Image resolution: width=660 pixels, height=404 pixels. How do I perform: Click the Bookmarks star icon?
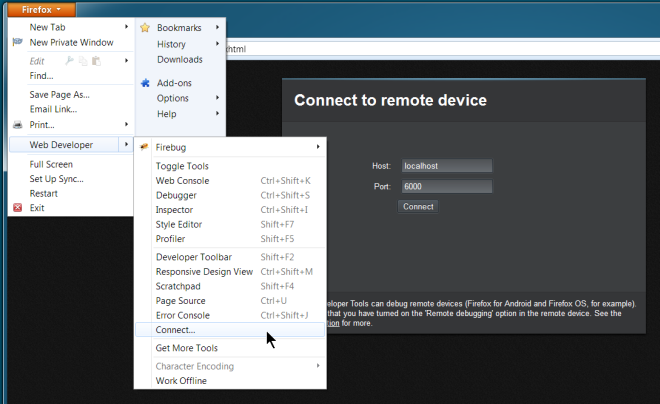point(145,28)
